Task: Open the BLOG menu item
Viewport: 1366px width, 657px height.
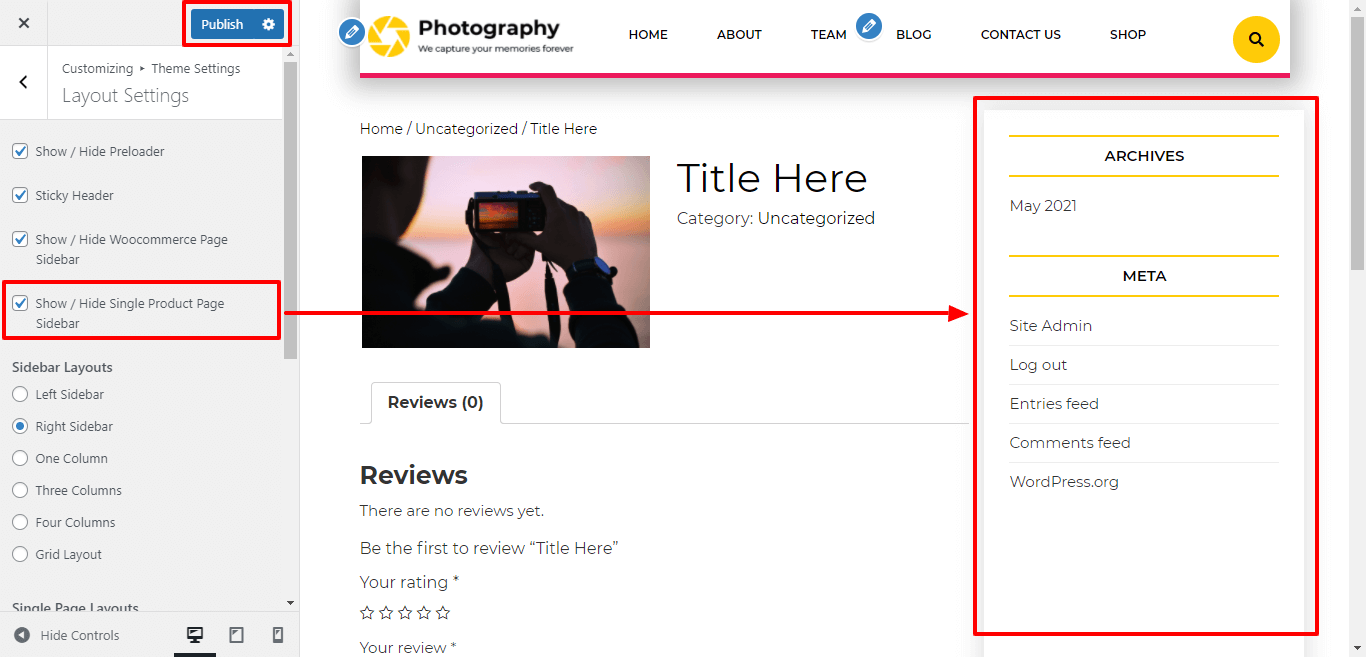Action: click(913, 34)
